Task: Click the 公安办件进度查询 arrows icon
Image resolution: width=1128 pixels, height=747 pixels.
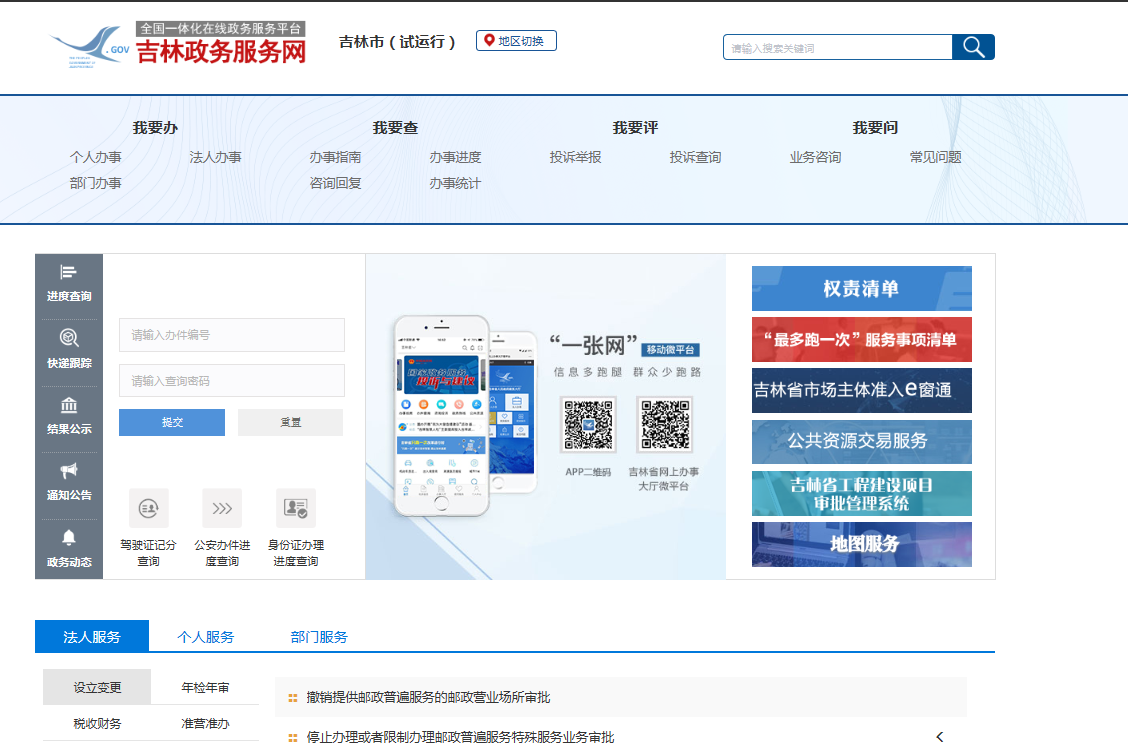Action: 222,508
